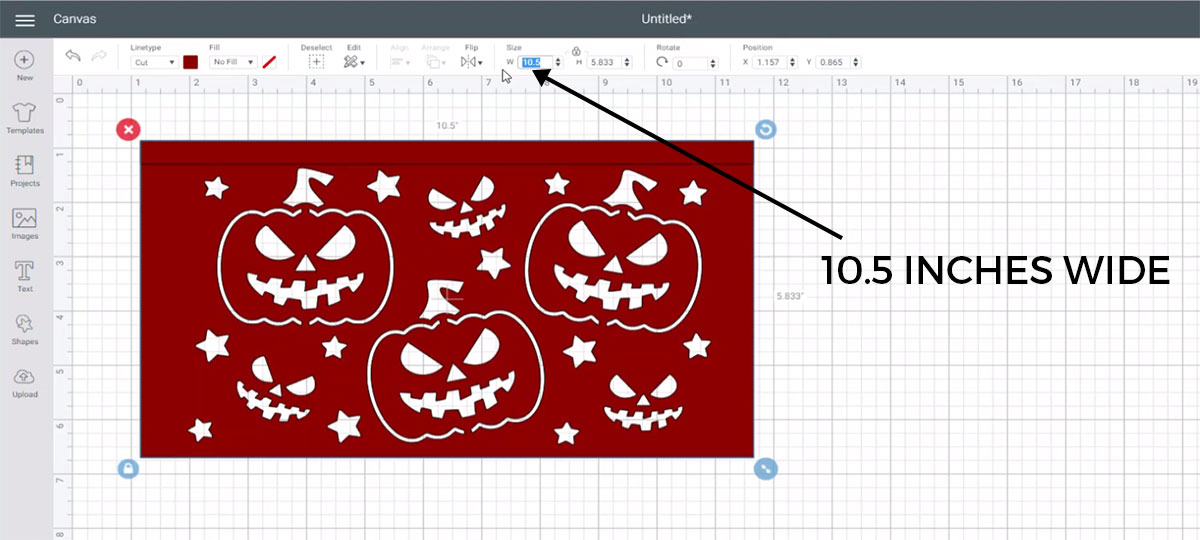This screenshot has width=1200, height=540.
Task: Click the blue rotate handle on selection
Action: (x=765, y=129)
